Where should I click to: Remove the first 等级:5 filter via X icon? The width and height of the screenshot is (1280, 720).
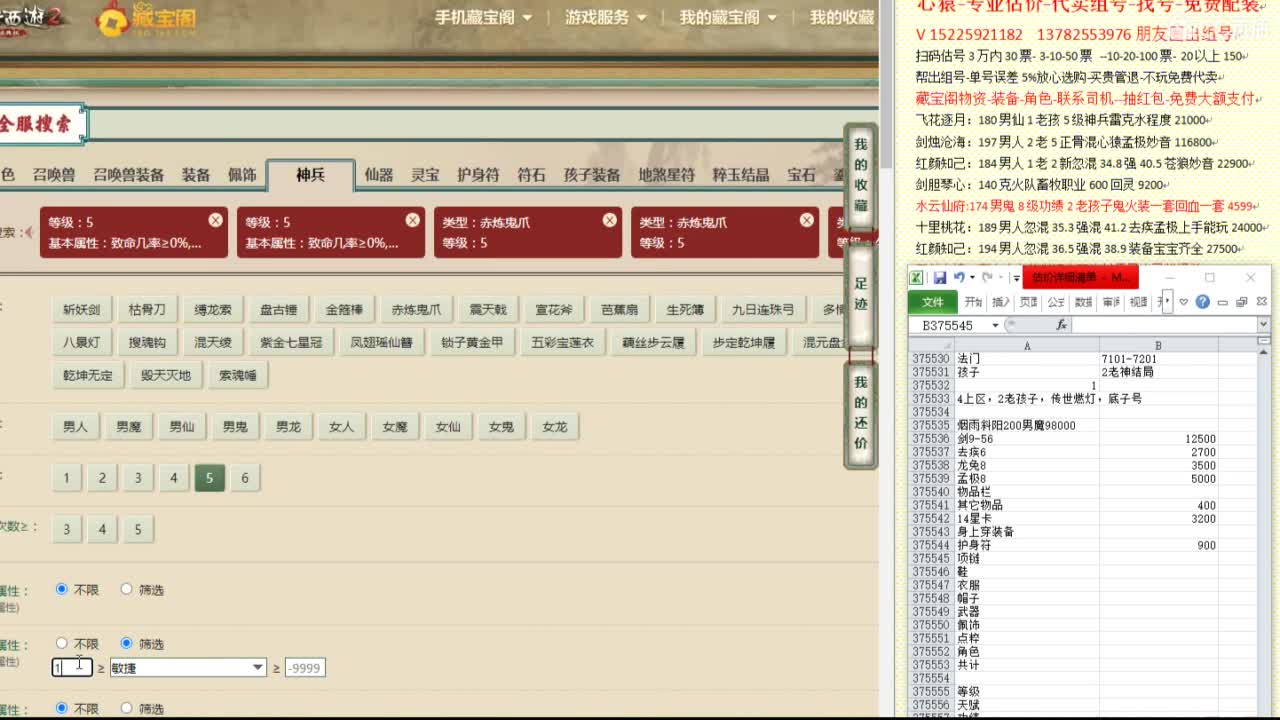216,219
